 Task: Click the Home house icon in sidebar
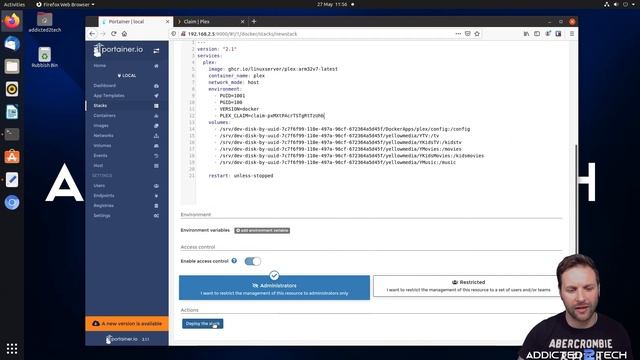(x=156, y=66)
